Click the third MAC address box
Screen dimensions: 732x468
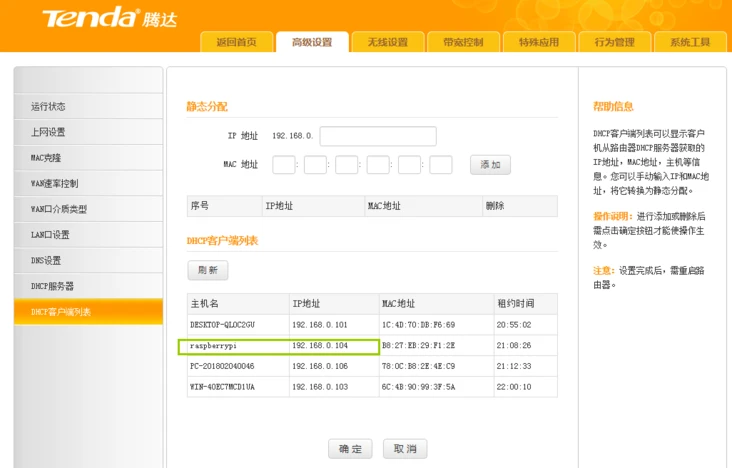[x=346, y=164]
